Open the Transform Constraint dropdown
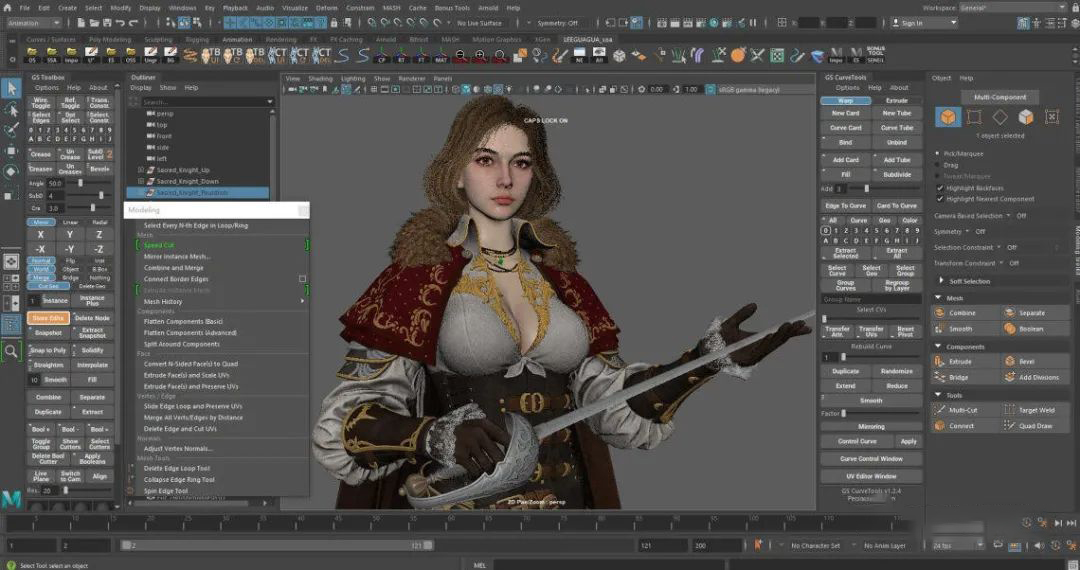 [x=1000, y=263]
